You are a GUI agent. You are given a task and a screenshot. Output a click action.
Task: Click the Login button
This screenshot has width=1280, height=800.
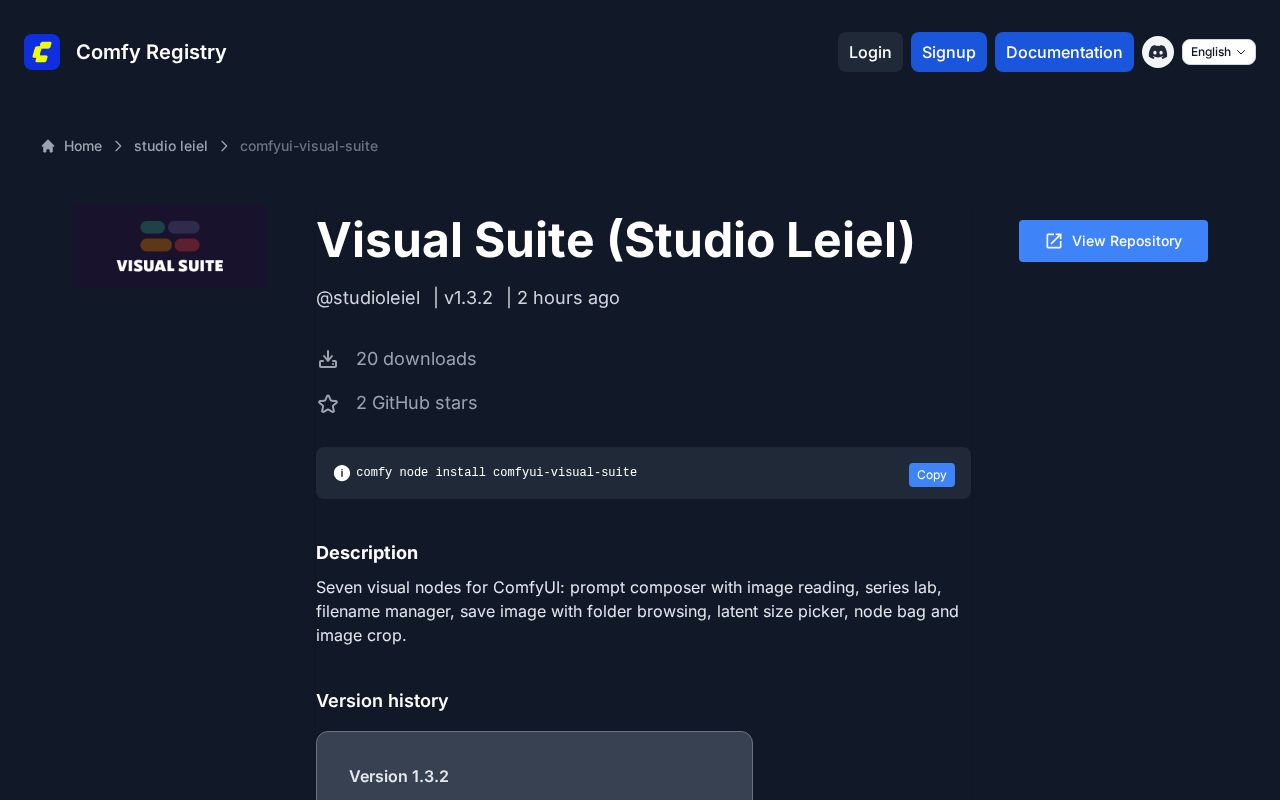(870, 52)
